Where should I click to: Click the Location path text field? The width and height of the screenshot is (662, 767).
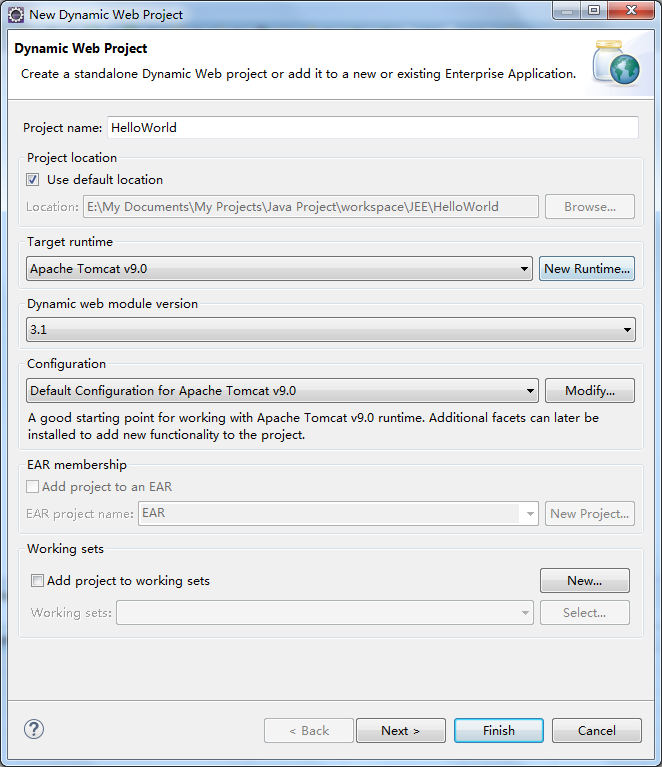[x=310, y=207]
